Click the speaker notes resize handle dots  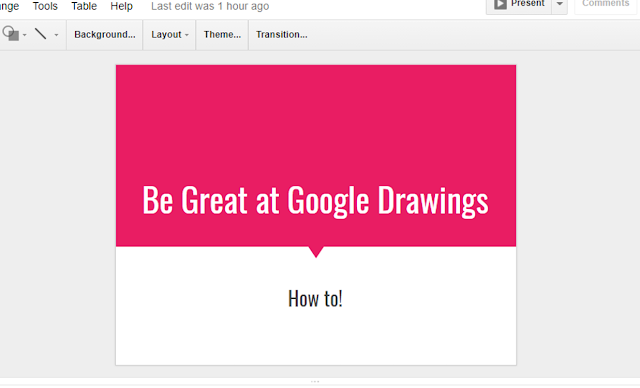click(315, 381)
